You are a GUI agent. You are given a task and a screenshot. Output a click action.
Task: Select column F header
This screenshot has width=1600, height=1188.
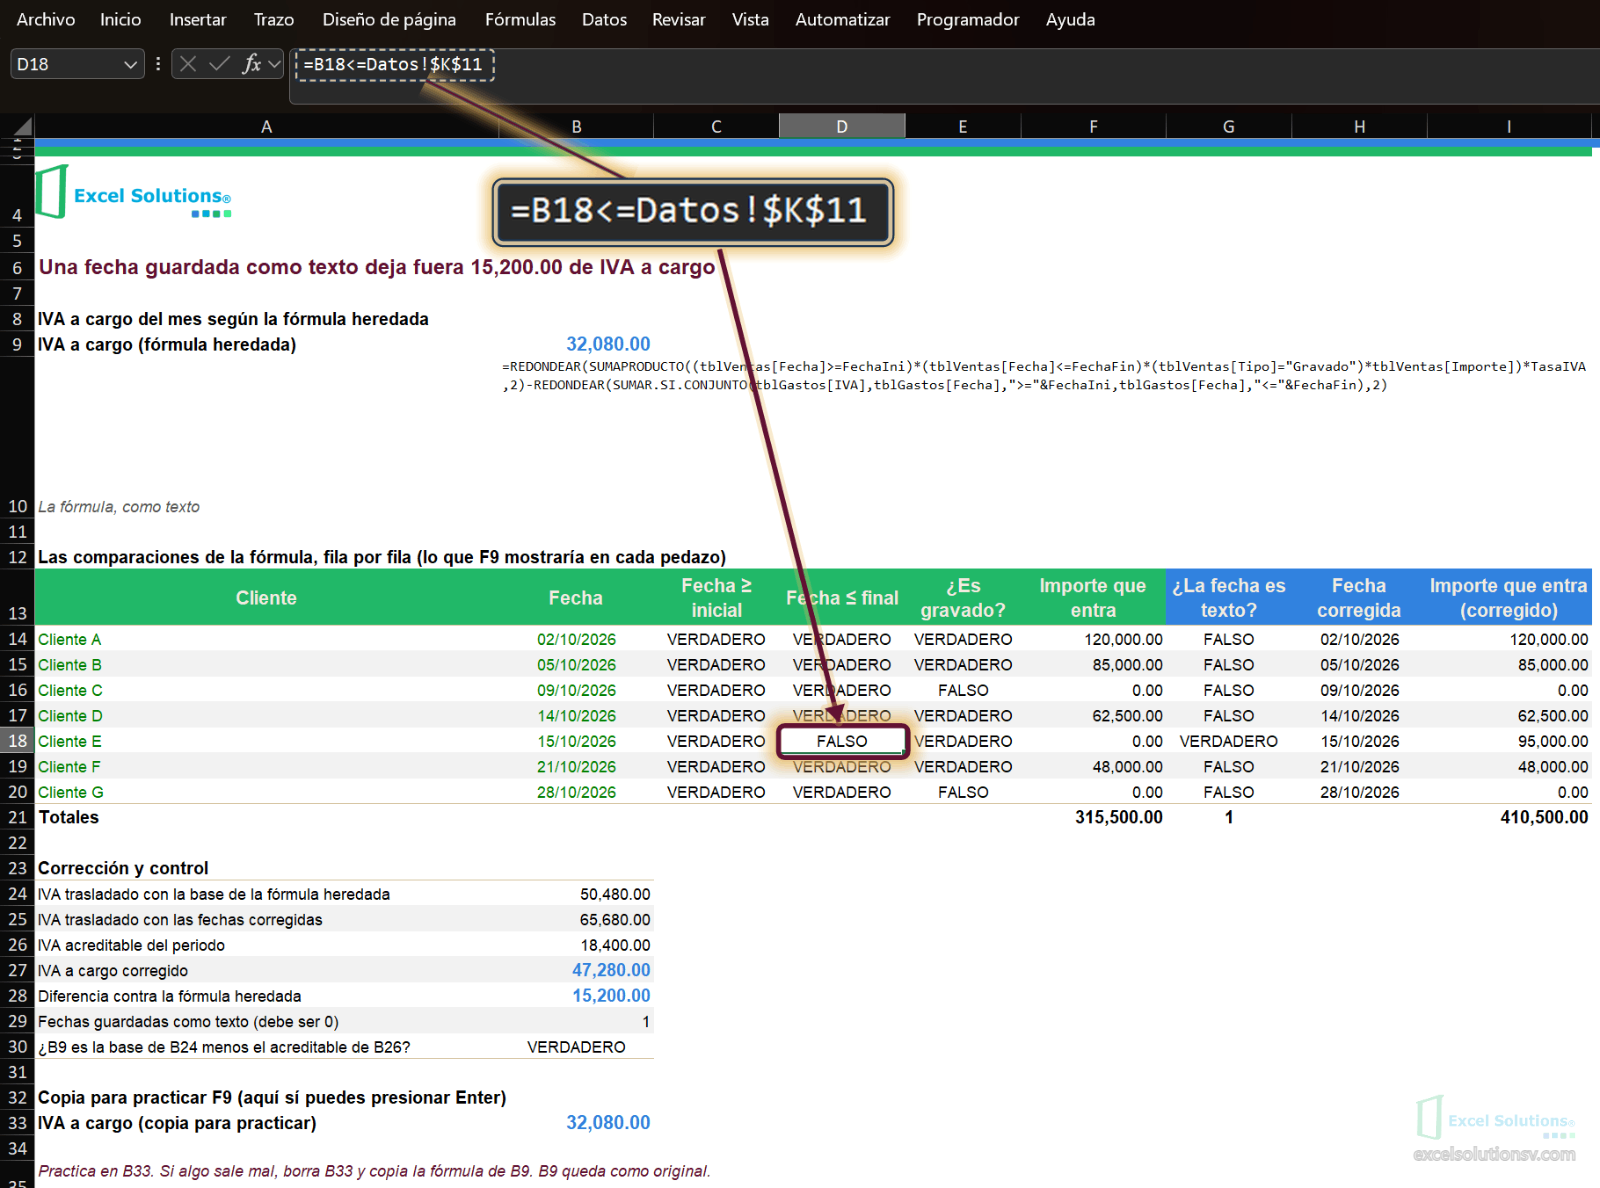[1093, 127]
